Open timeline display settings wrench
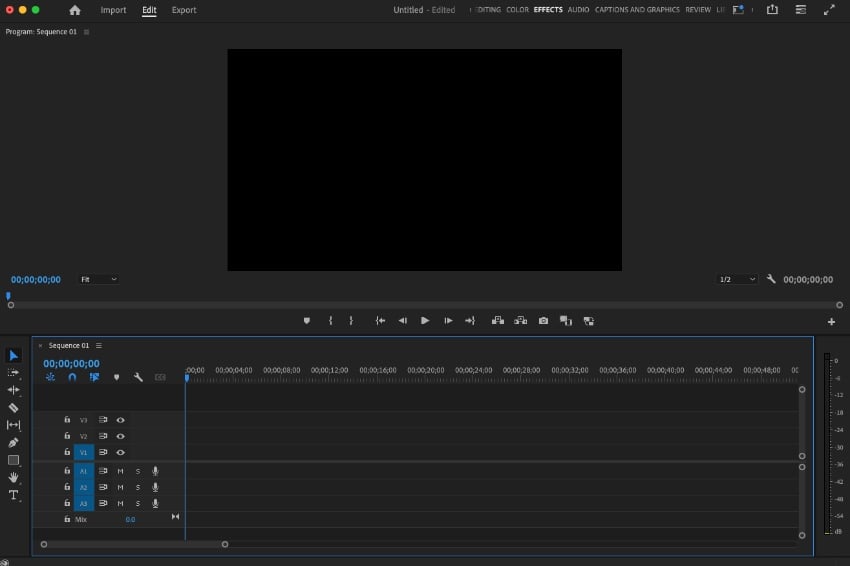850x566 pixels. tap(138, 377)
